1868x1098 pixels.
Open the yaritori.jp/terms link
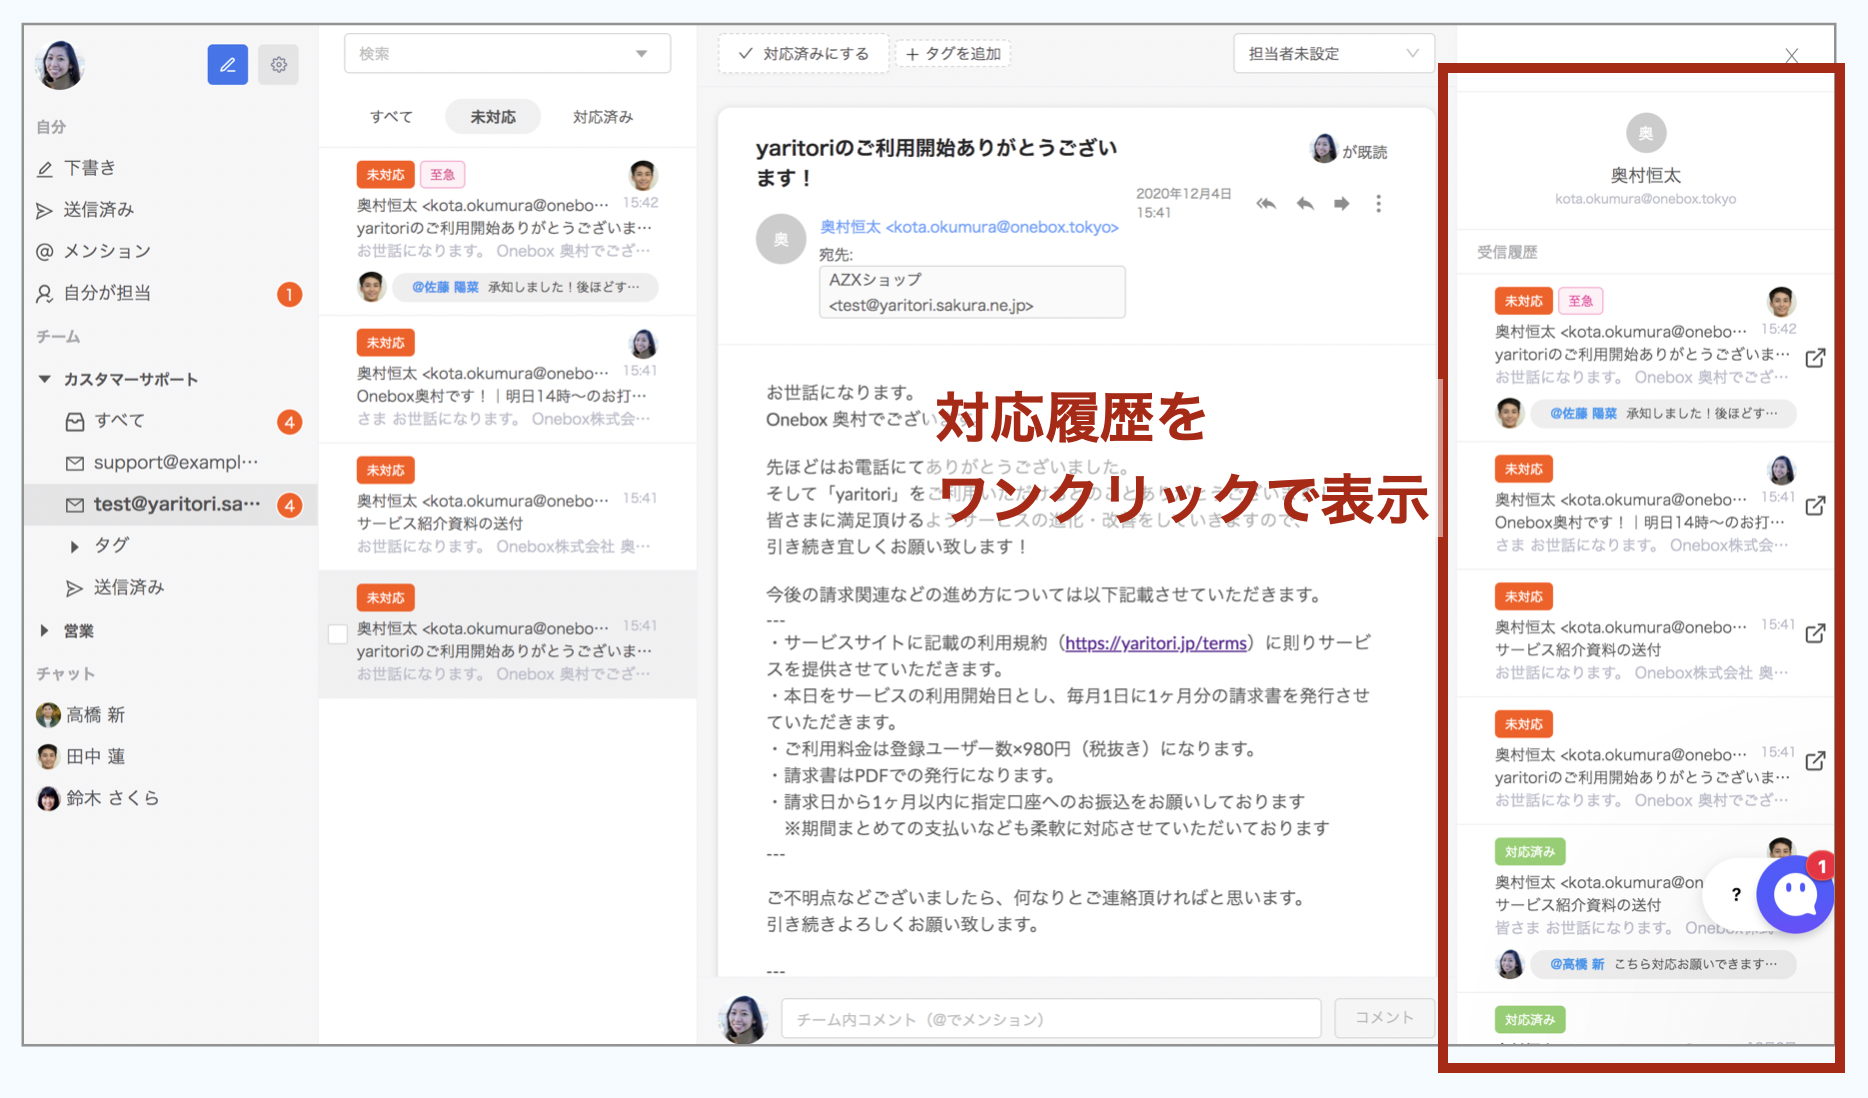tap(1155, 643)
